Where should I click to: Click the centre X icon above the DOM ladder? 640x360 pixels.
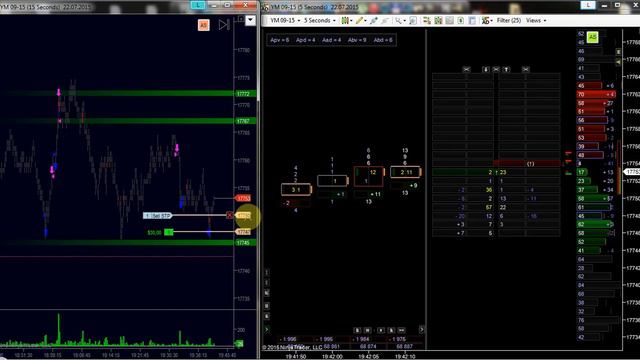pos(496,70)
